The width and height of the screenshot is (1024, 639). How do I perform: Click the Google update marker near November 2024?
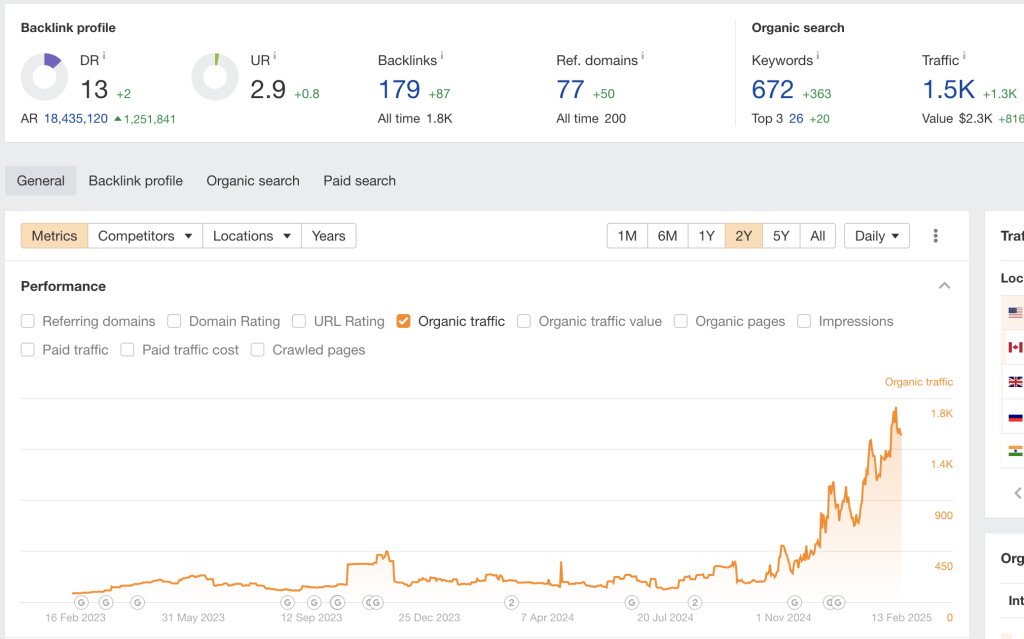click(x=794, y=602)
